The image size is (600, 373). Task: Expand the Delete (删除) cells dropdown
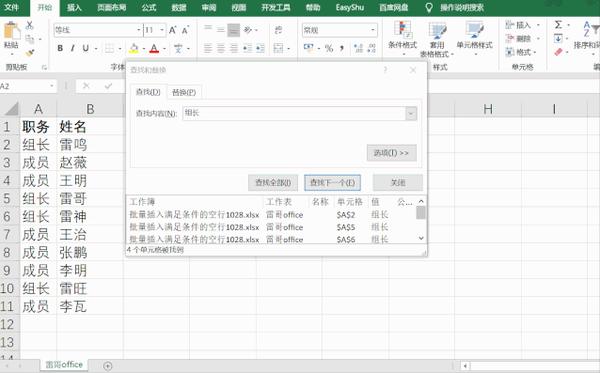click(x=538, y=38)
